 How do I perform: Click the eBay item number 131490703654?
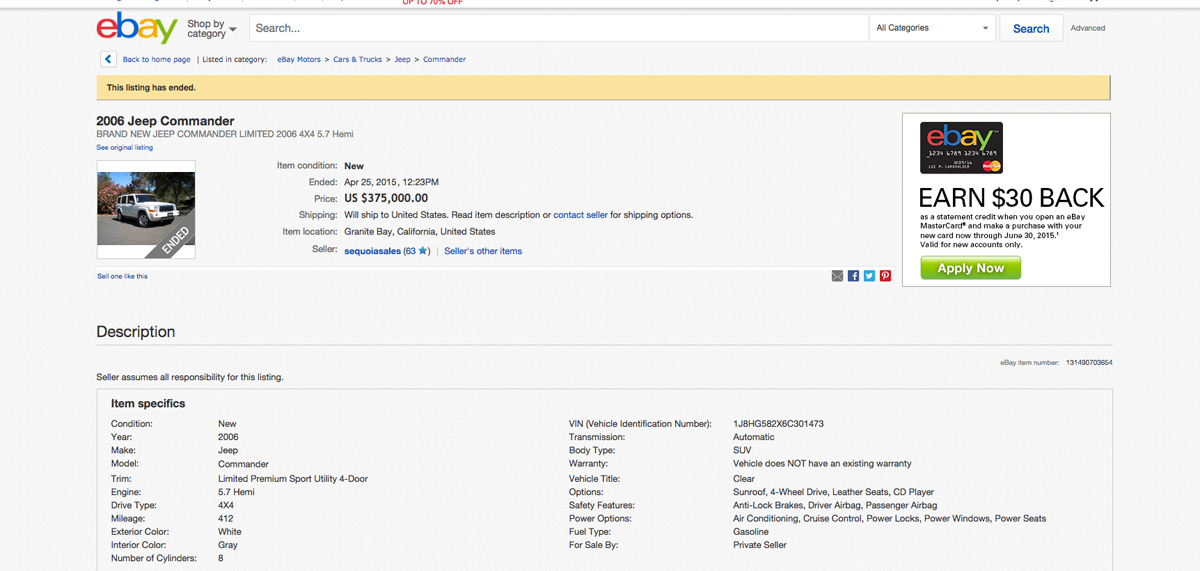(1089, 362)
